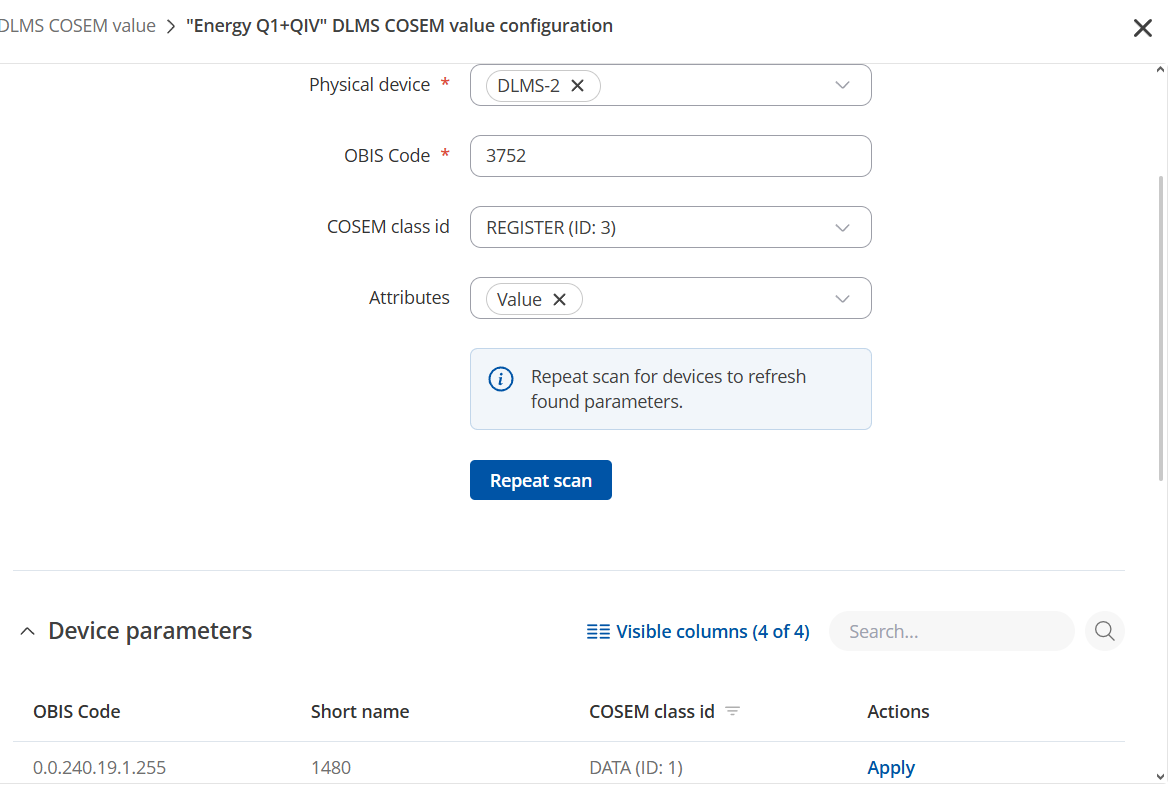Collapse the Device parameters section
Screen dimensions: 1176x788
[x=28, y=631]
